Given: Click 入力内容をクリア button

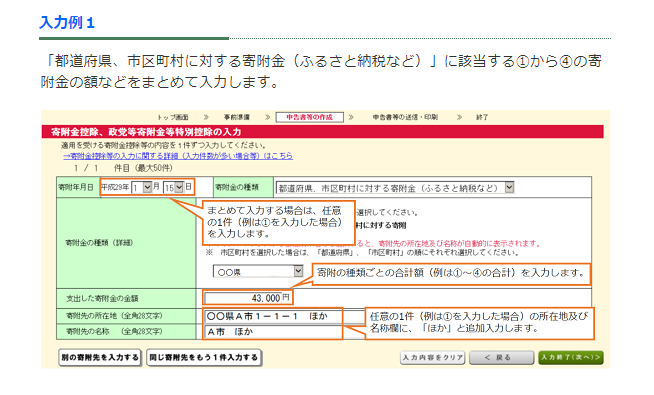Looking at the screenshot, I should pos(433,357).
